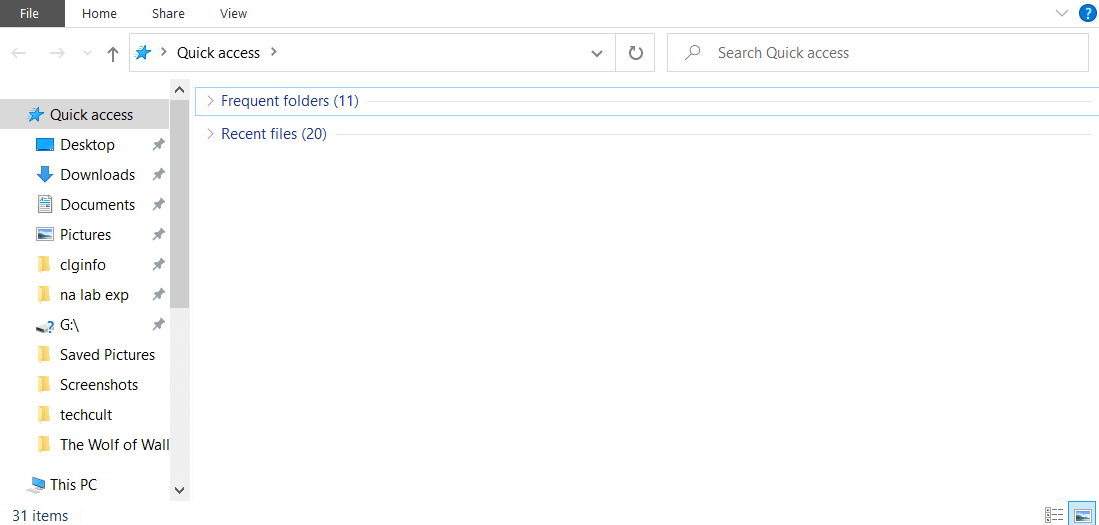This screenshot has height=525, width=1099.
Task: Click the clginfo folder icon
Action: [x=44, y=265]
